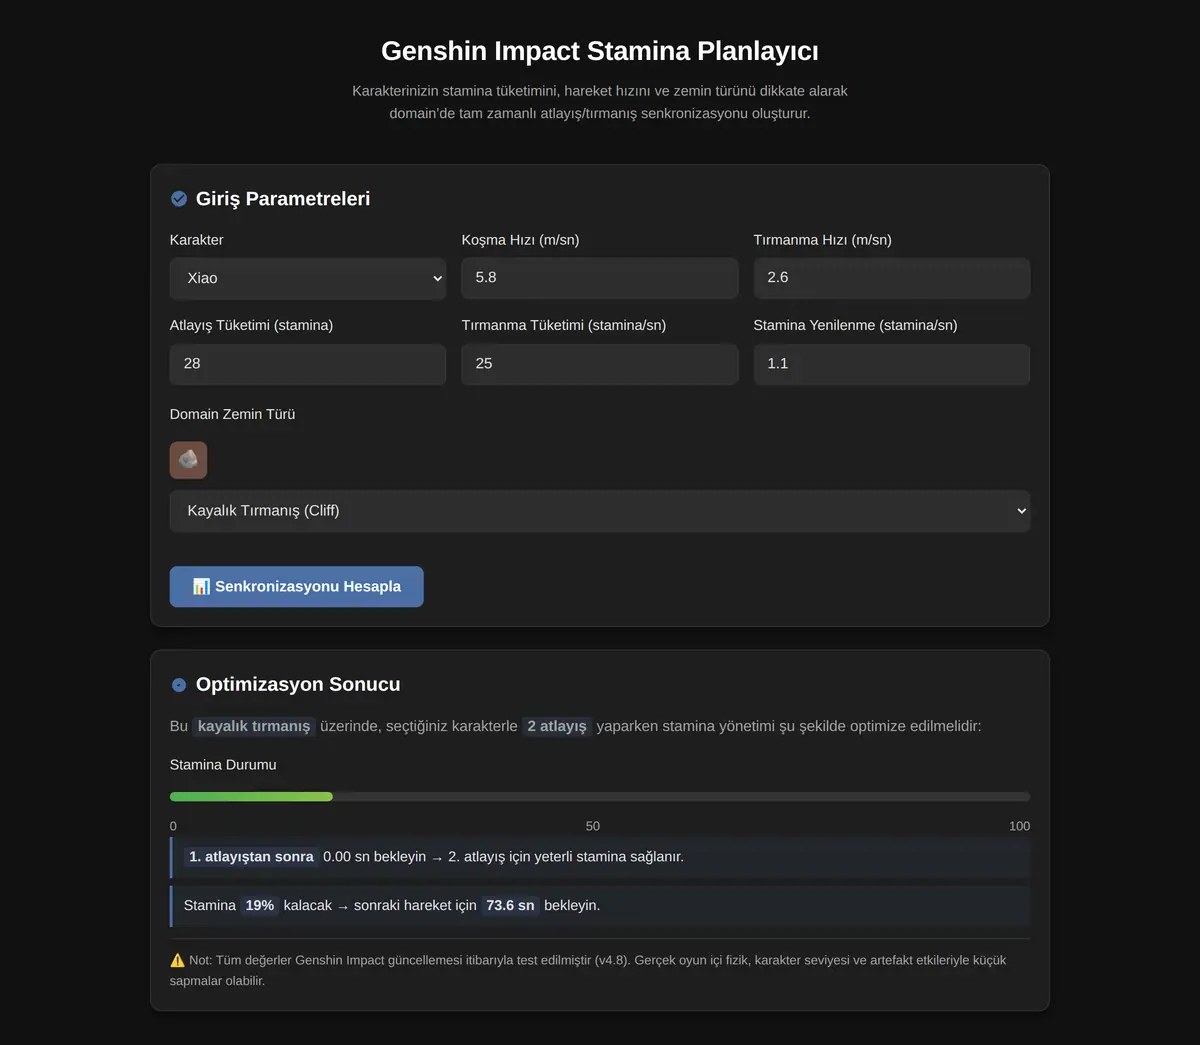Click the Atlayış Tüketimi (stamina) label
1200x1045 pixels.
252,325
